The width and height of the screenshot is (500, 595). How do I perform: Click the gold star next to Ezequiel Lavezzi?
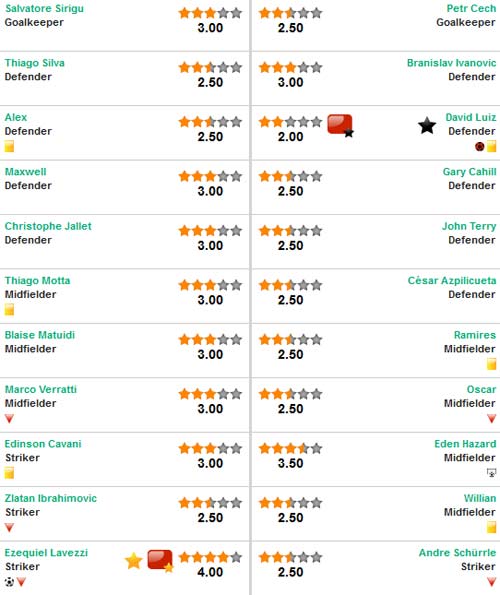click(x=134, y=561)
